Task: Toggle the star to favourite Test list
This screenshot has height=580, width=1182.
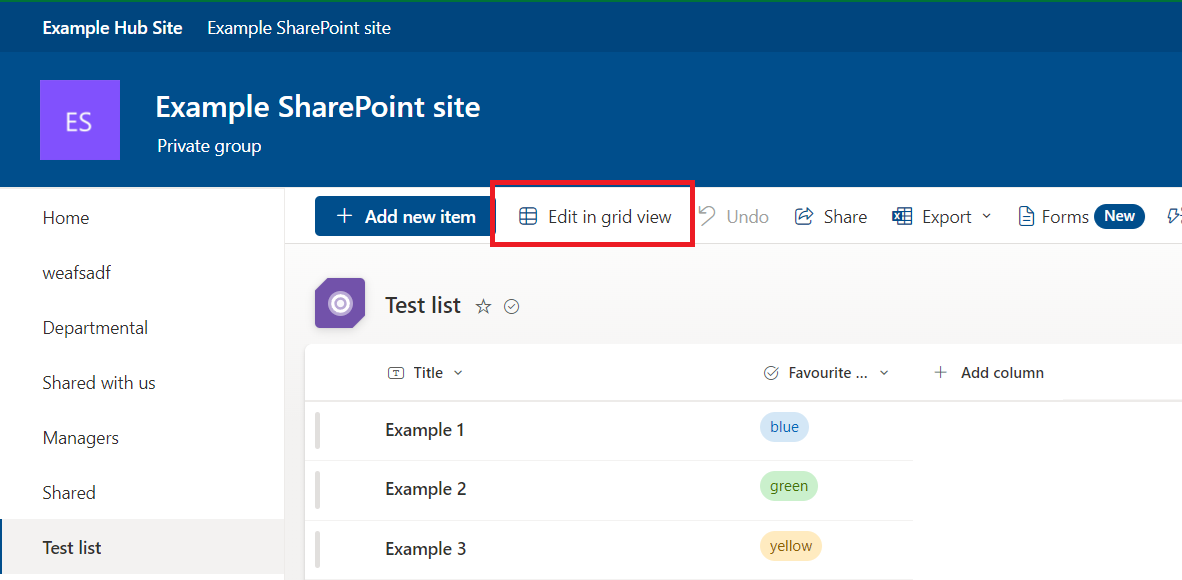Action: point(483,306)
